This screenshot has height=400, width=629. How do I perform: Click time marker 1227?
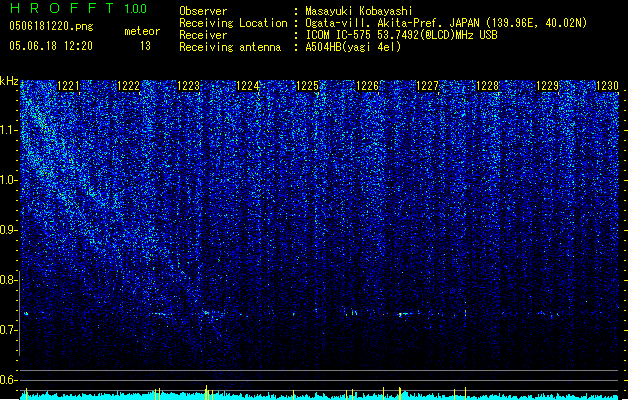click(x=428, y=86)
